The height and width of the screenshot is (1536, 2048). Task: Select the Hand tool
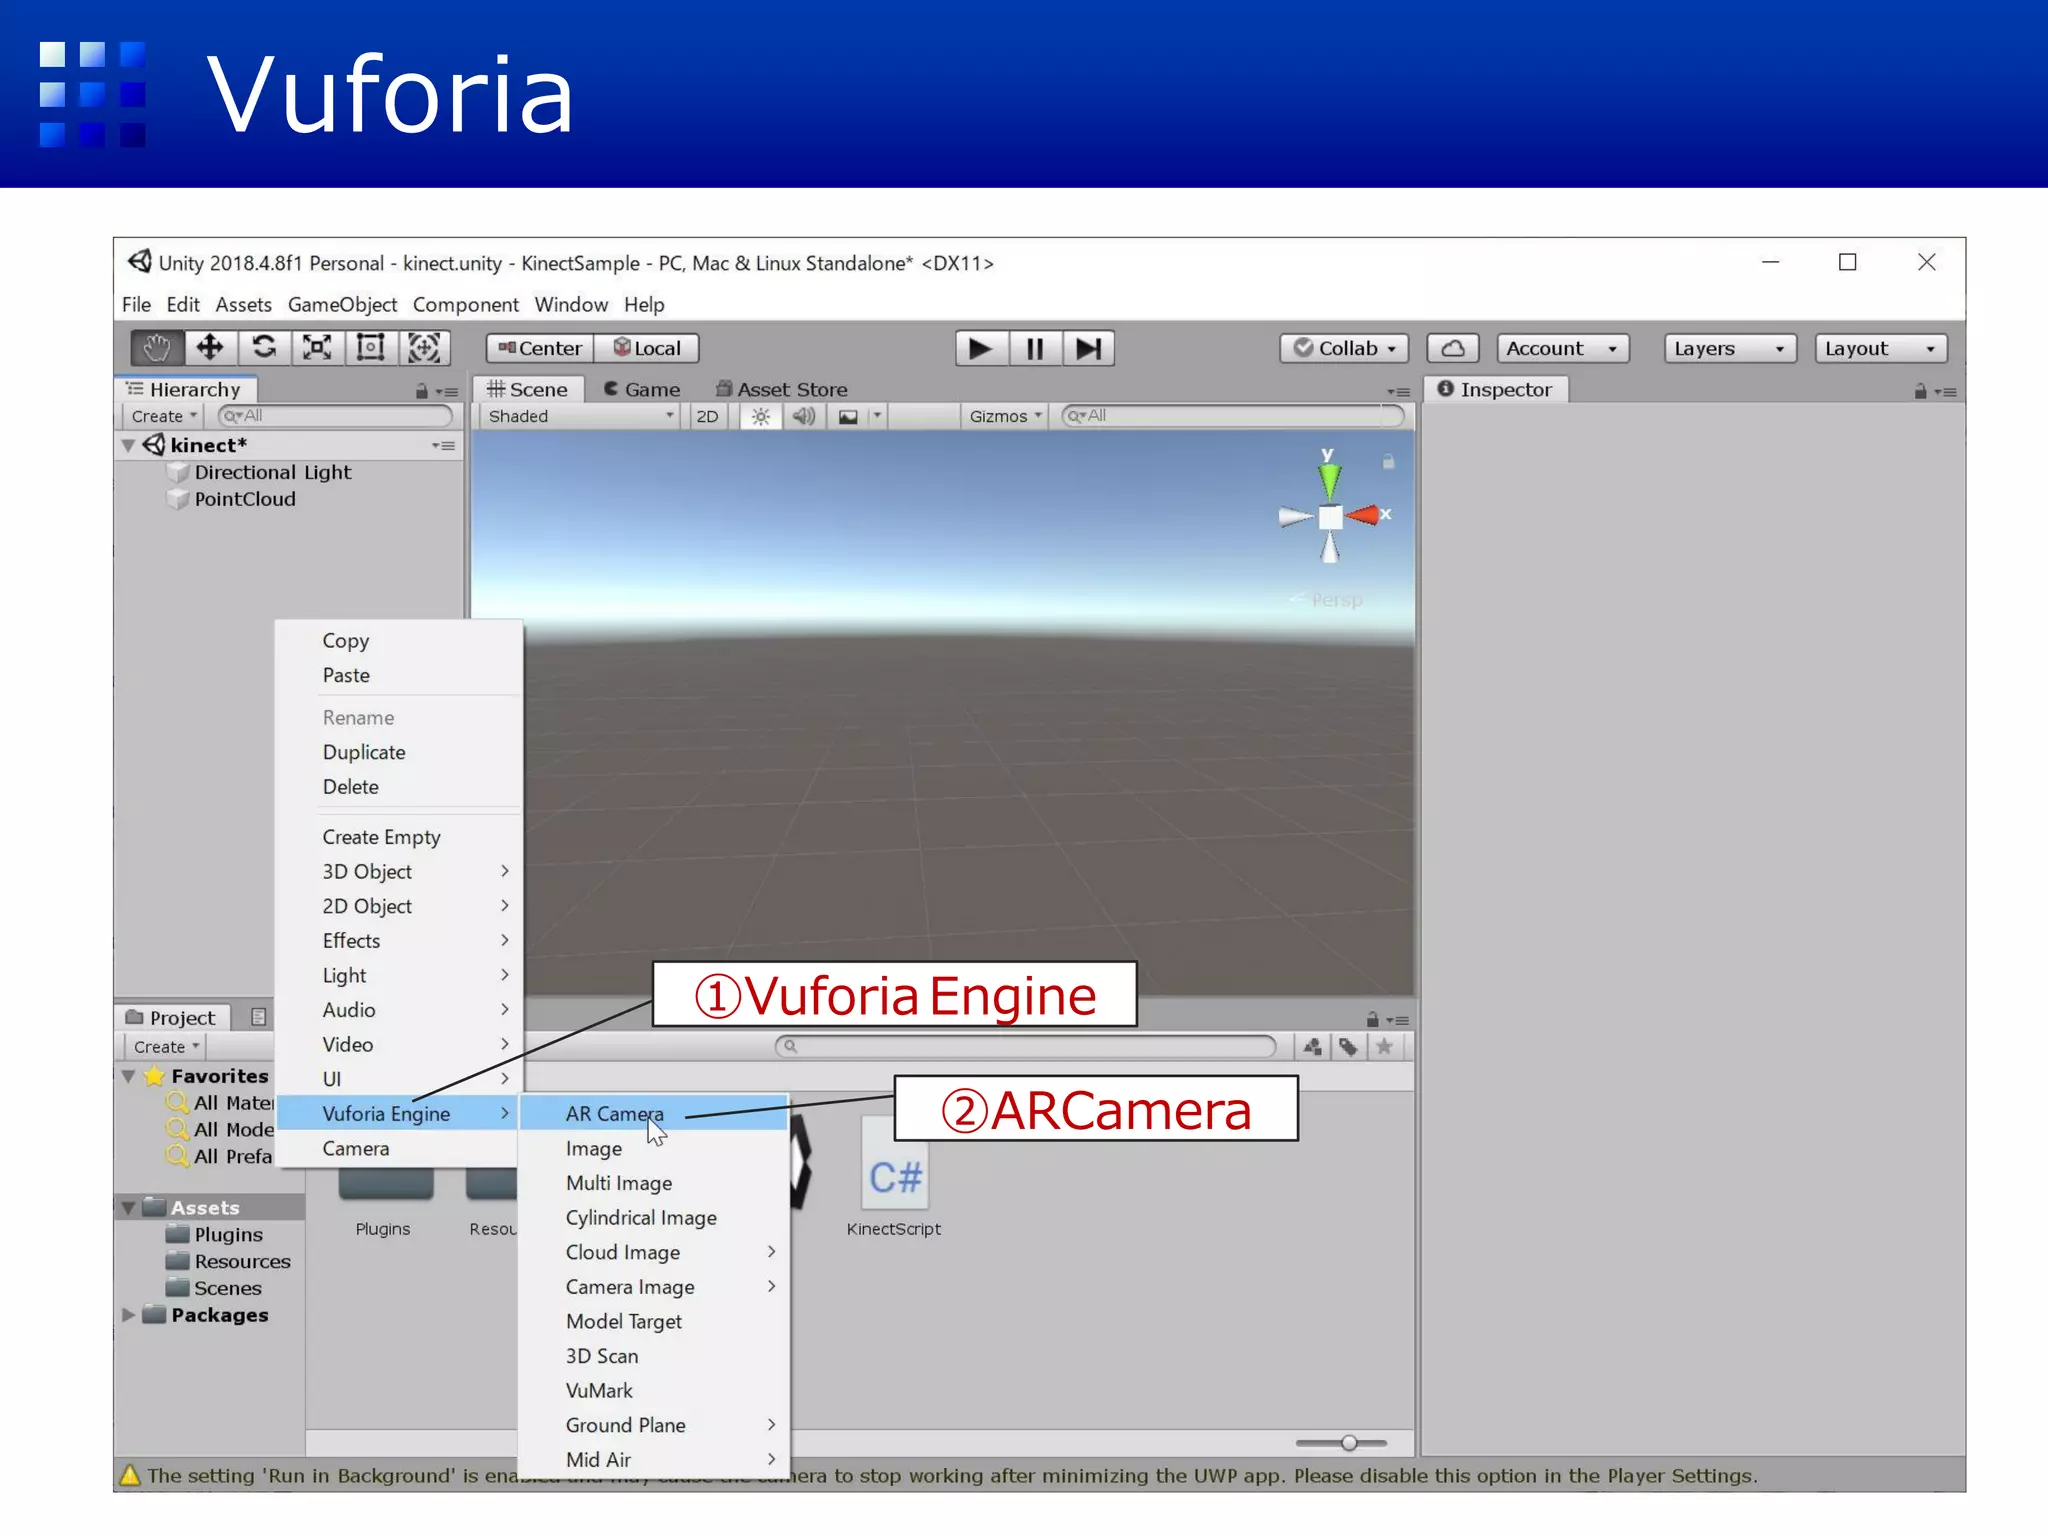click(x=157, y=348)
